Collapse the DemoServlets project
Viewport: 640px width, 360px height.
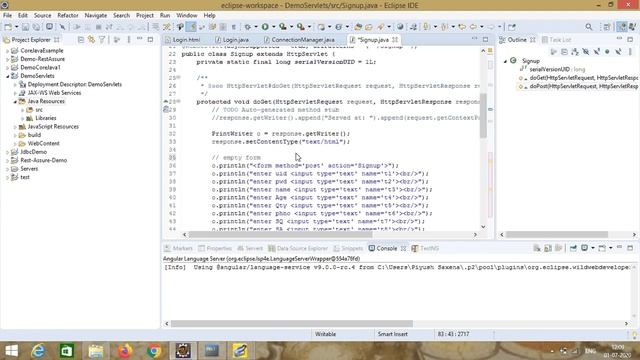tap(7, 76)
